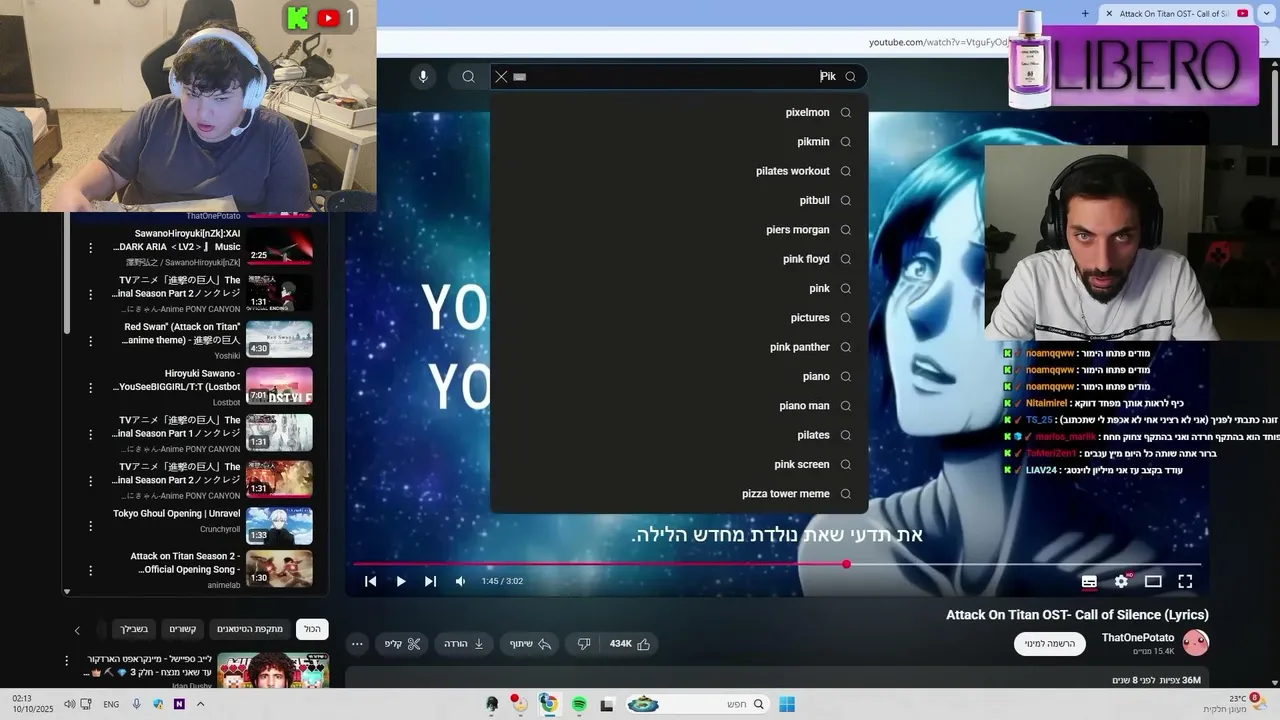The width and height of the screenshot is (1280, 720).
Task: Dislike the Call of Silence video
Action: coord(584,644)
